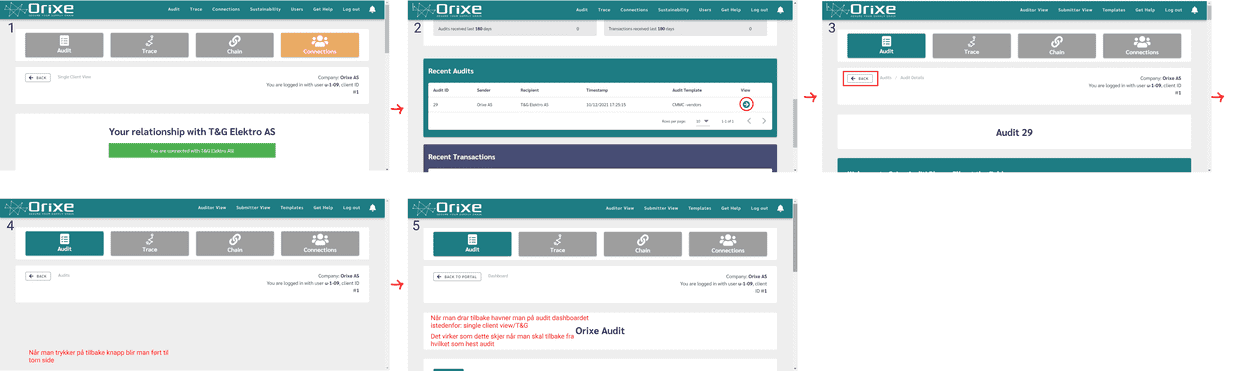Use the scrollbar on the Recent Audits screen

coord(795,122)
